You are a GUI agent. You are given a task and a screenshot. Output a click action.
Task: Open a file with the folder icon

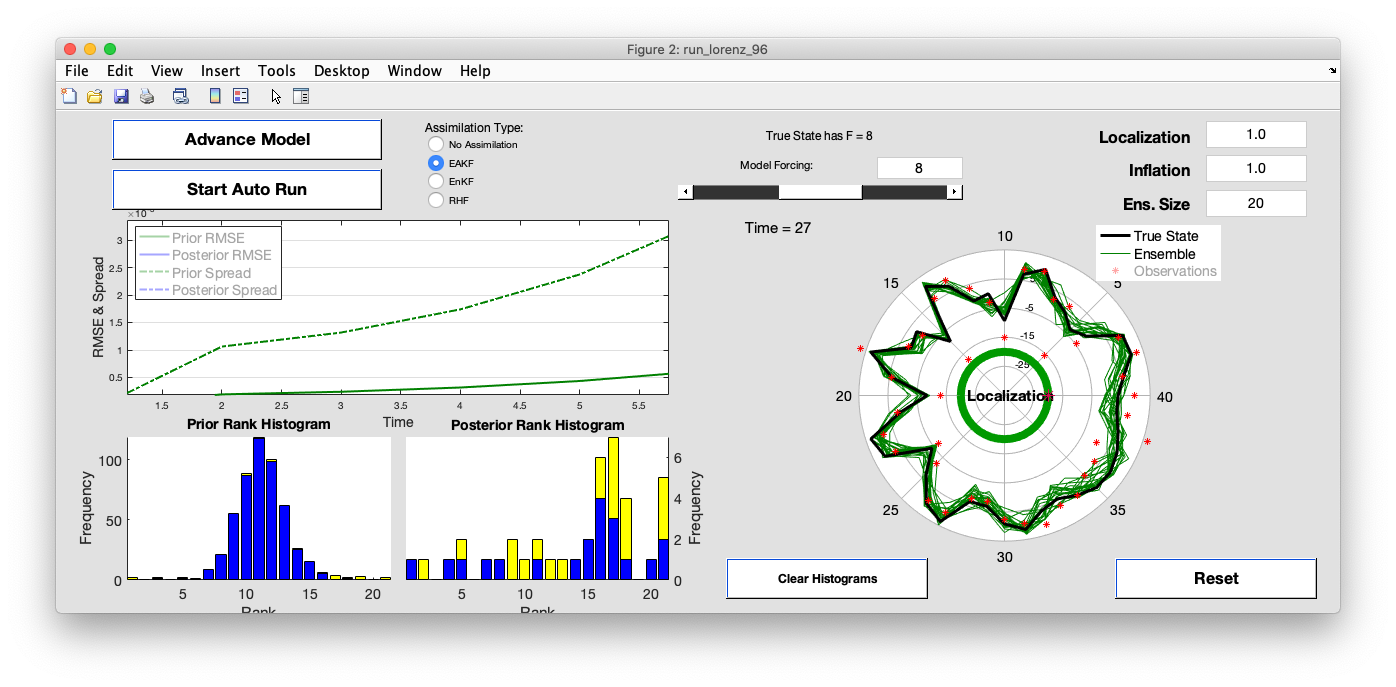pyautogui.click(x=95, y=96)
